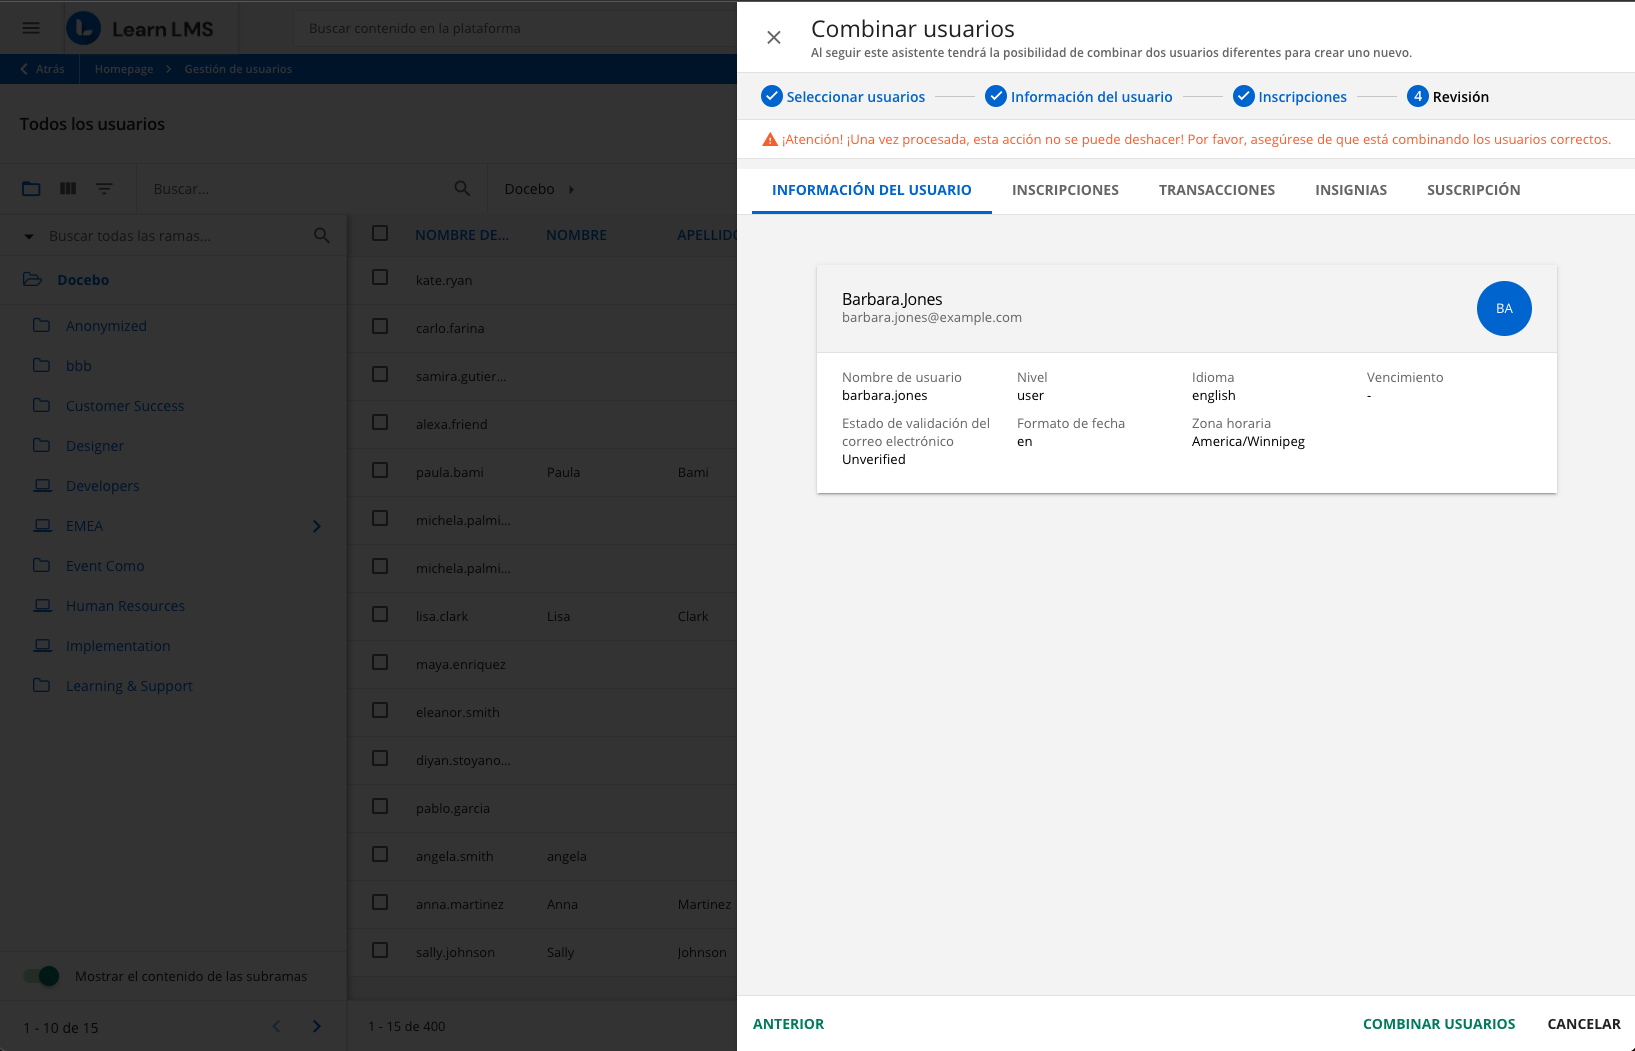Click the Docebo open folder icon

pyautogui.click(x=32, y=279)
